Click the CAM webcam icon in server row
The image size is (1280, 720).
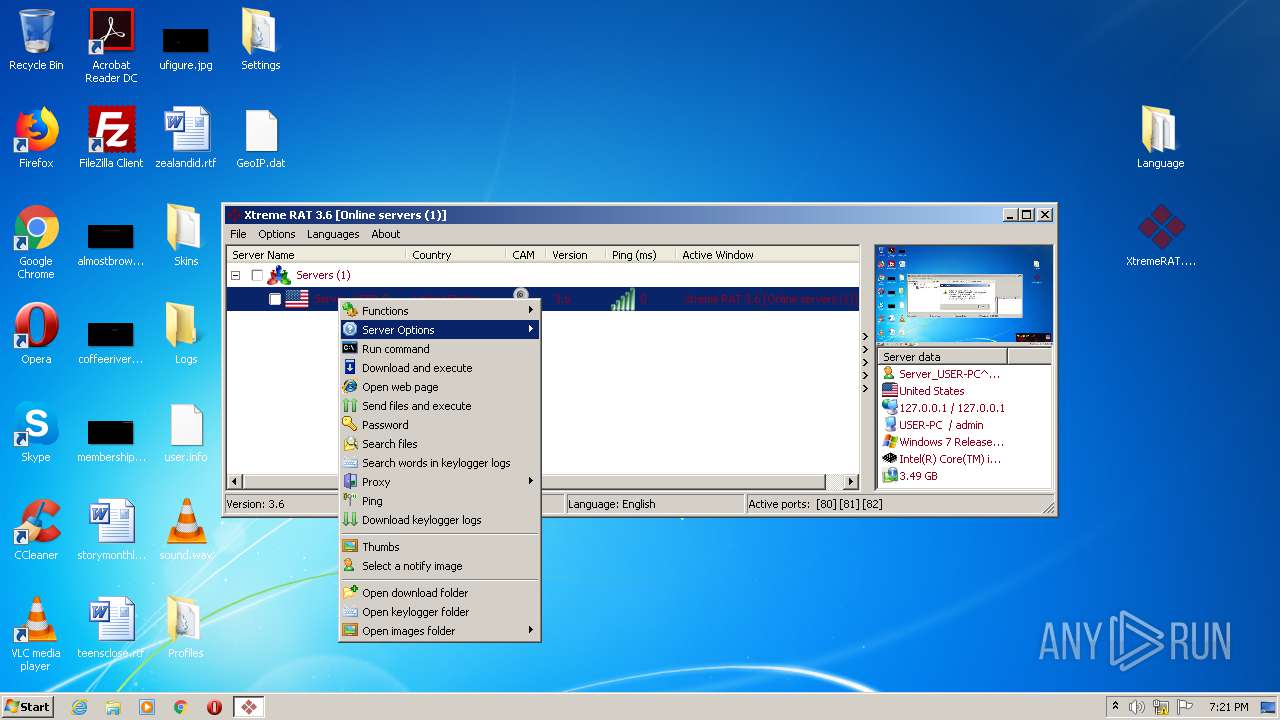point(520,295)
